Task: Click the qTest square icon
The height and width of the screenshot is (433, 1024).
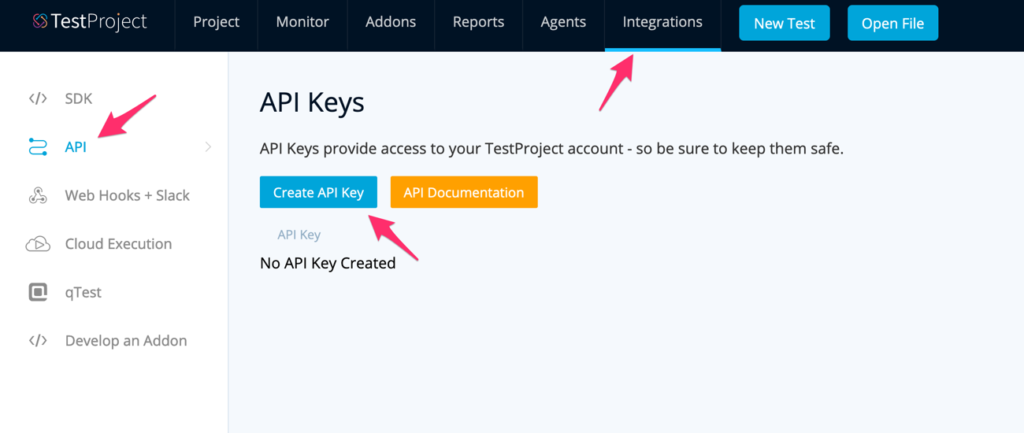Action: click(x=38, y=293)
